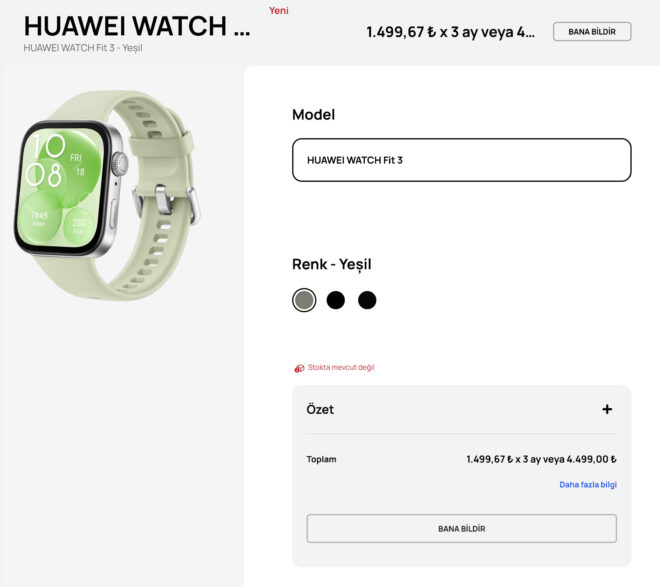
Task: Click the Renk - Yeşil heading
Action: coord(332,264)
